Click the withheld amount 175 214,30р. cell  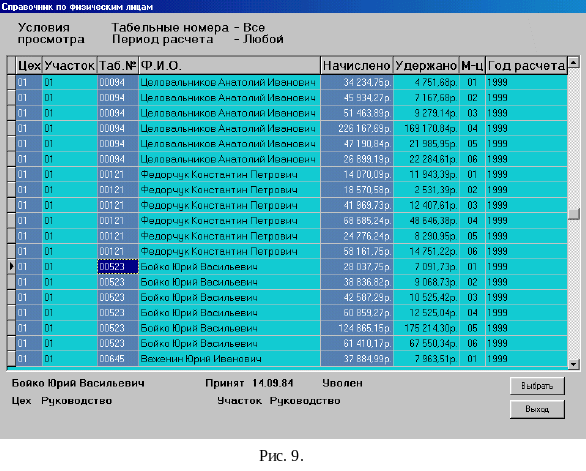click(x=426, y=328)
